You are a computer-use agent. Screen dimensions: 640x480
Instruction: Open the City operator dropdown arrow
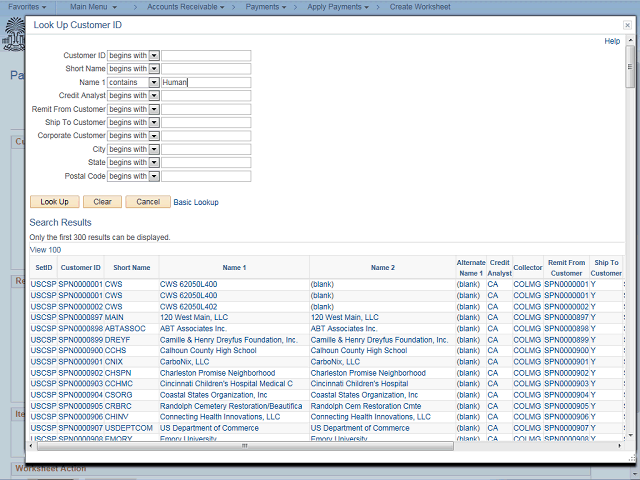154,149
